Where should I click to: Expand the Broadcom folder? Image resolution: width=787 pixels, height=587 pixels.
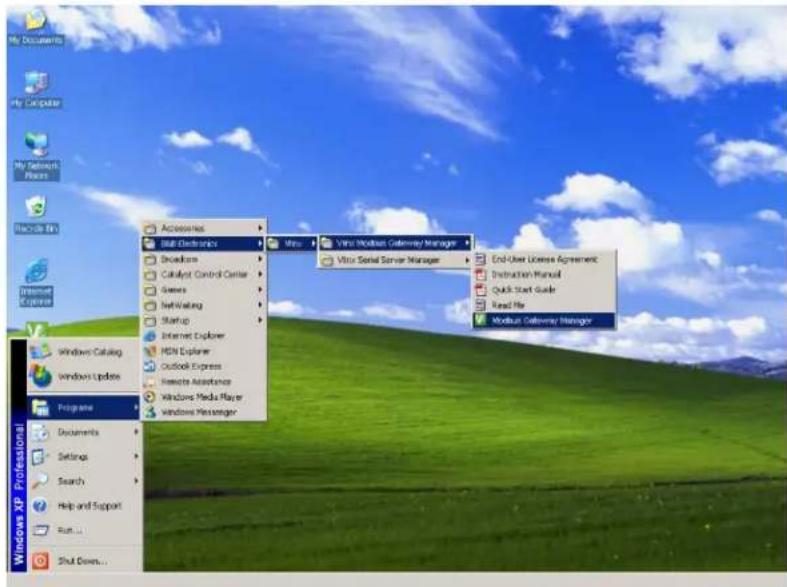pos(204,259)
